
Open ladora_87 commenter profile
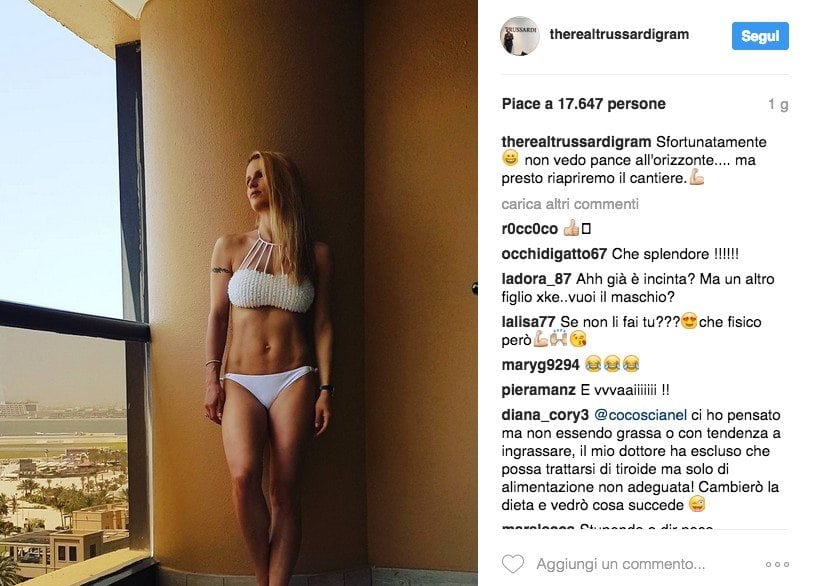click(x=536, y=279)
